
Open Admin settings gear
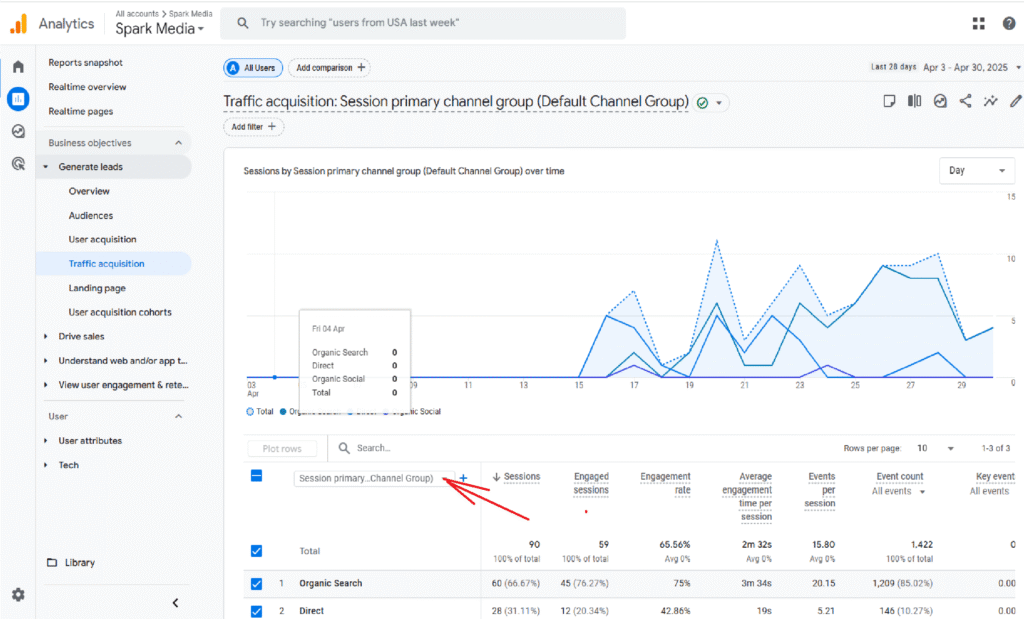18,595
